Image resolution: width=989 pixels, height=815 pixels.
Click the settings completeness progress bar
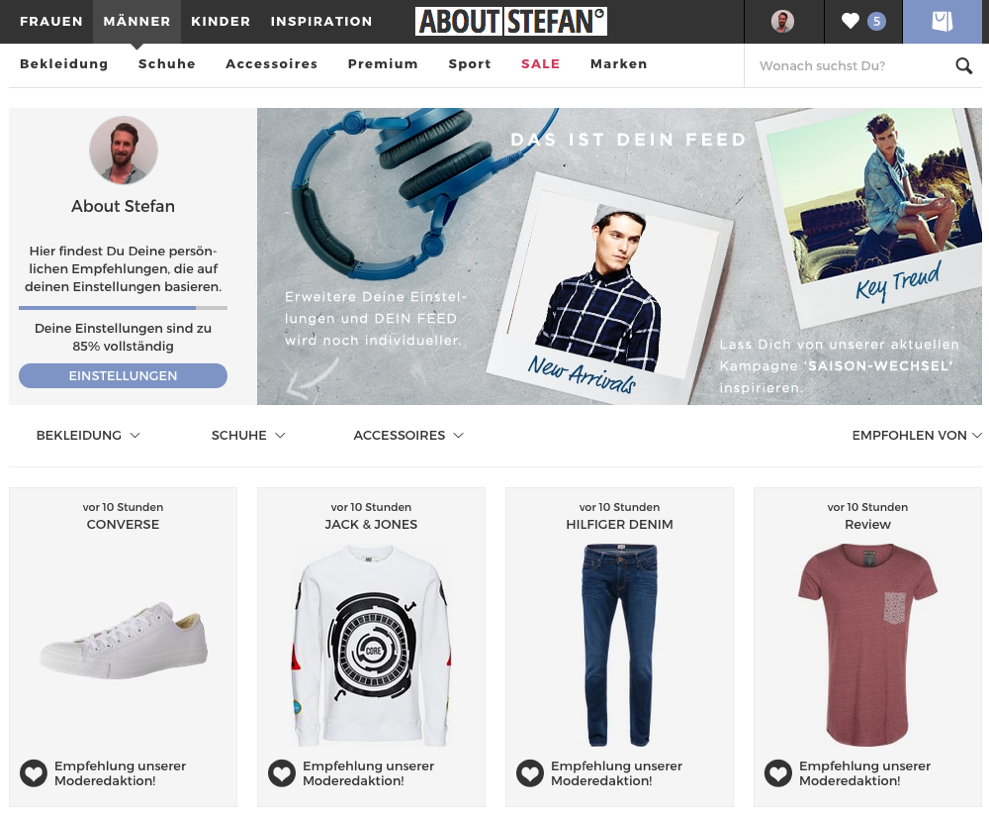pyautogui.click(x=123, y=308)
